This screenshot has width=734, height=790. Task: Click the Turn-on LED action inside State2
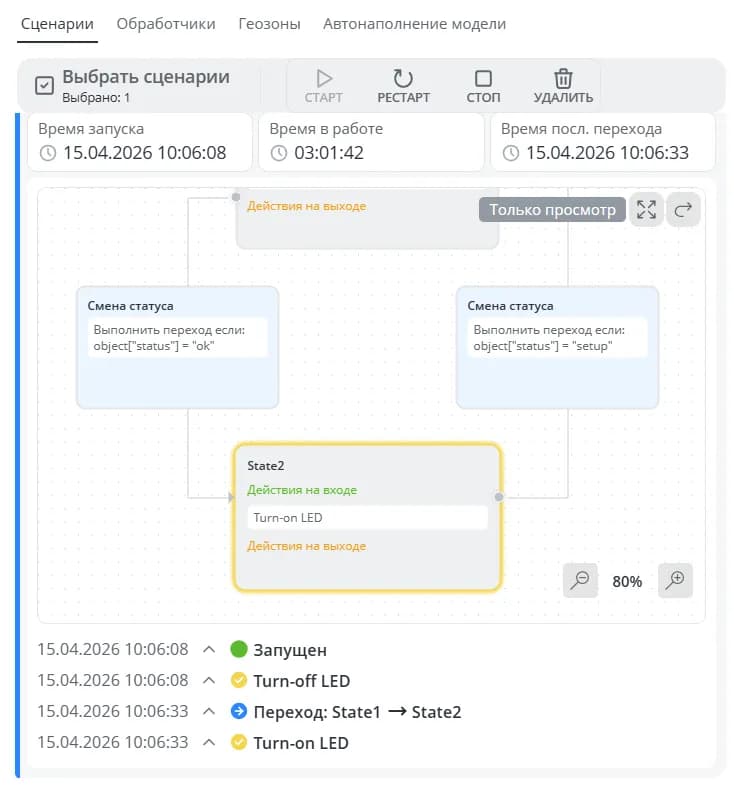coord(367,518)
